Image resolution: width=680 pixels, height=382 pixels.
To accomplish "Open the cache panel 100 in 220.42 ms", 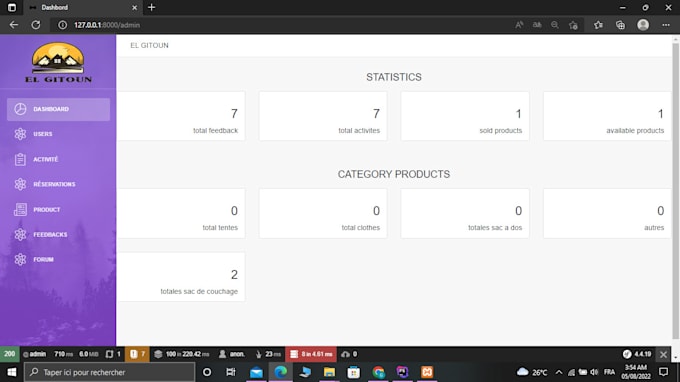I will click(x=181, y=354).
